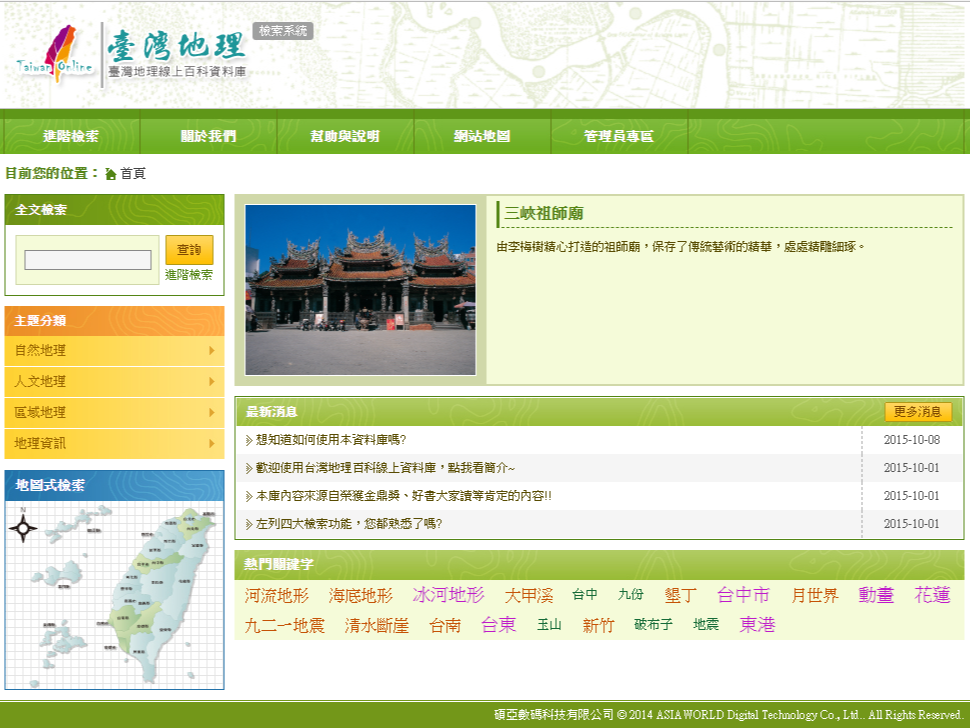Image resolution: width=970 pixels, height=728 pixels.
Task: Select keyword 花蓮
Action: tap(932, 595)
